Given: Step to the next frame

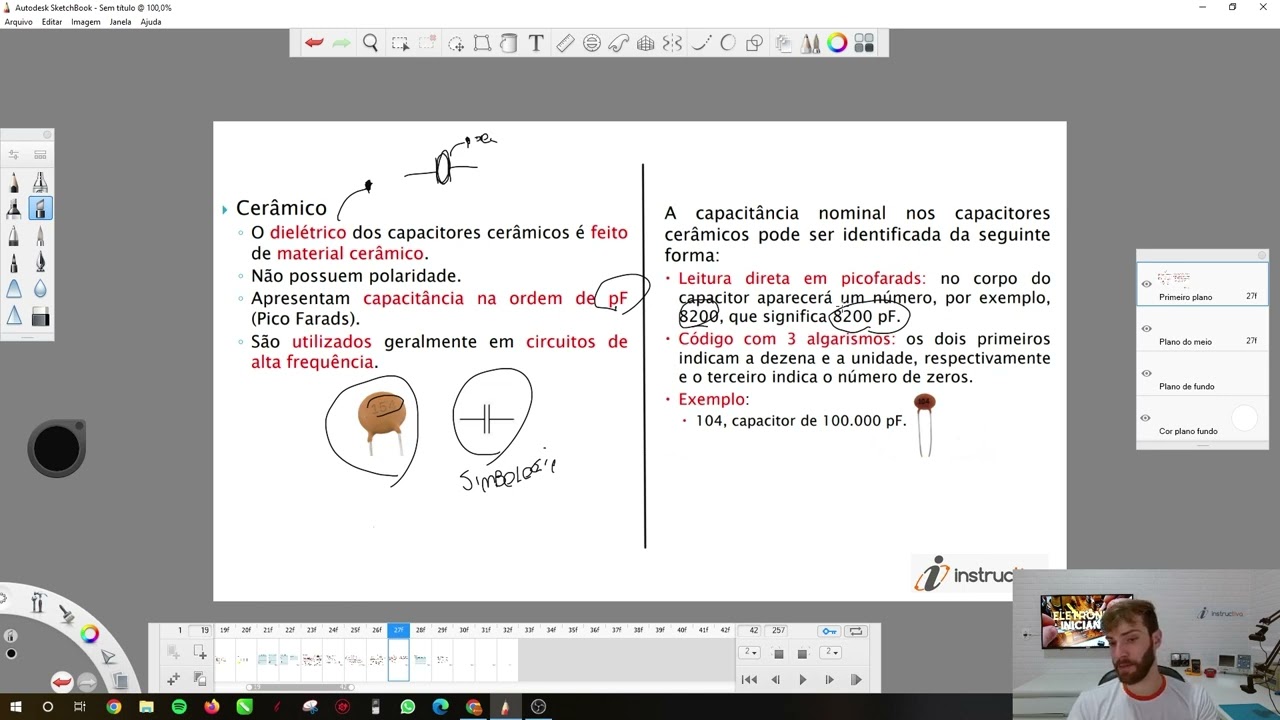Looking at the screenshot, I should (x=829, y=680).
